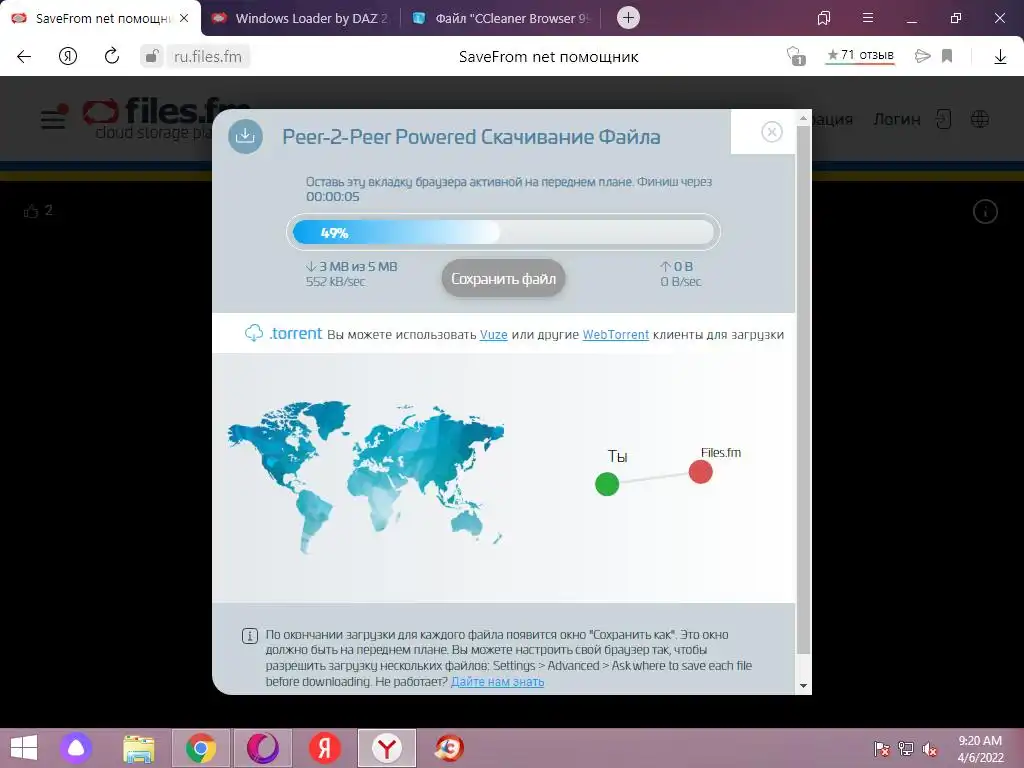Viewport: 1024px width, 768px height.
Task: Click the Action Center flag tray icon
Action: tap(882, 748)
